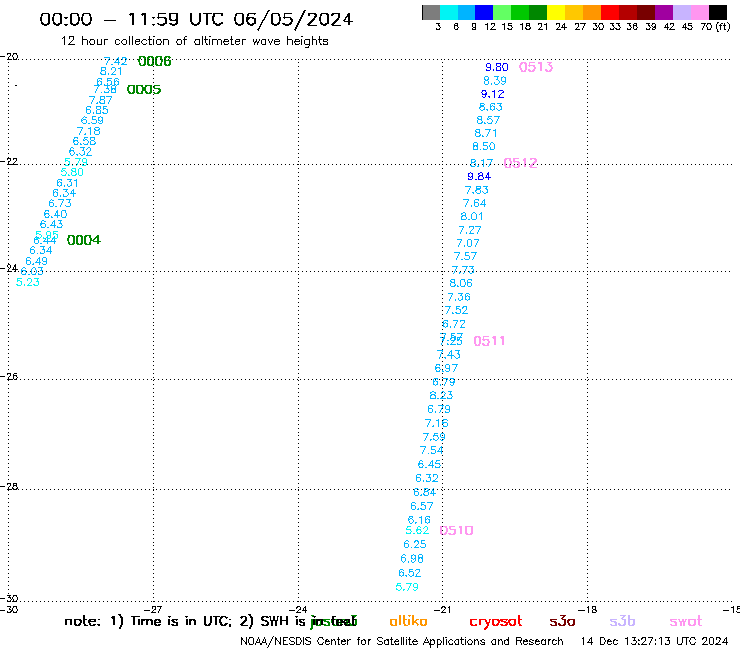Select the pink time stamp 0512

click(x=521, y=163)
